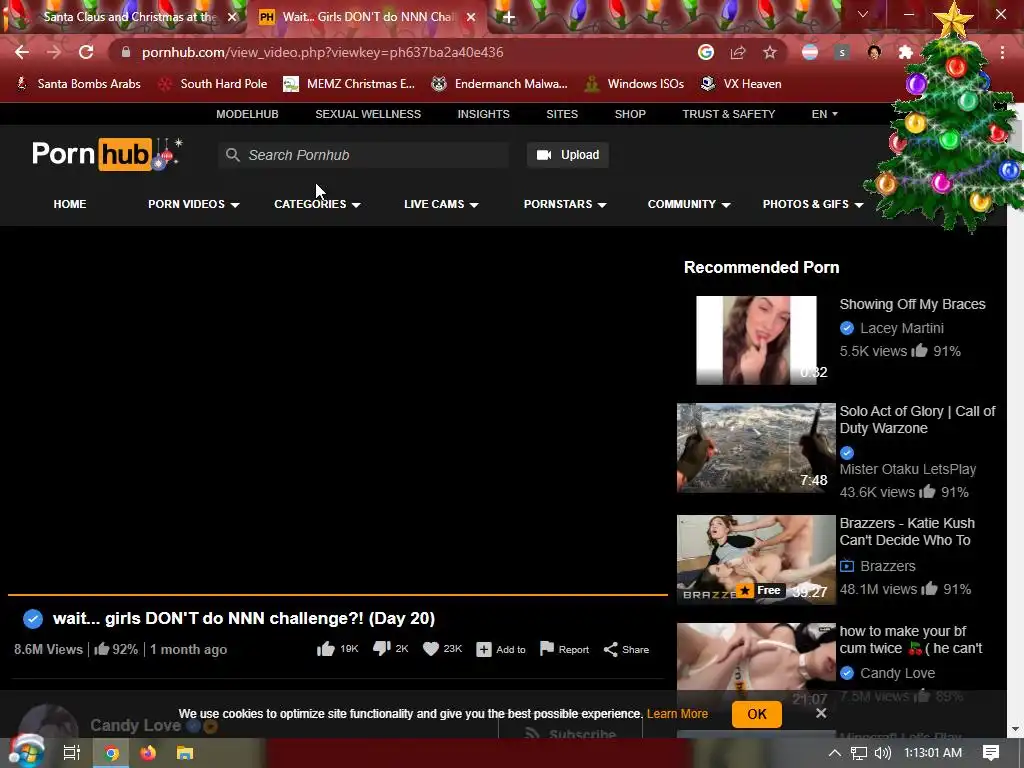
Task: Click the Add to plus icon
Action: [x=483, y=649]
